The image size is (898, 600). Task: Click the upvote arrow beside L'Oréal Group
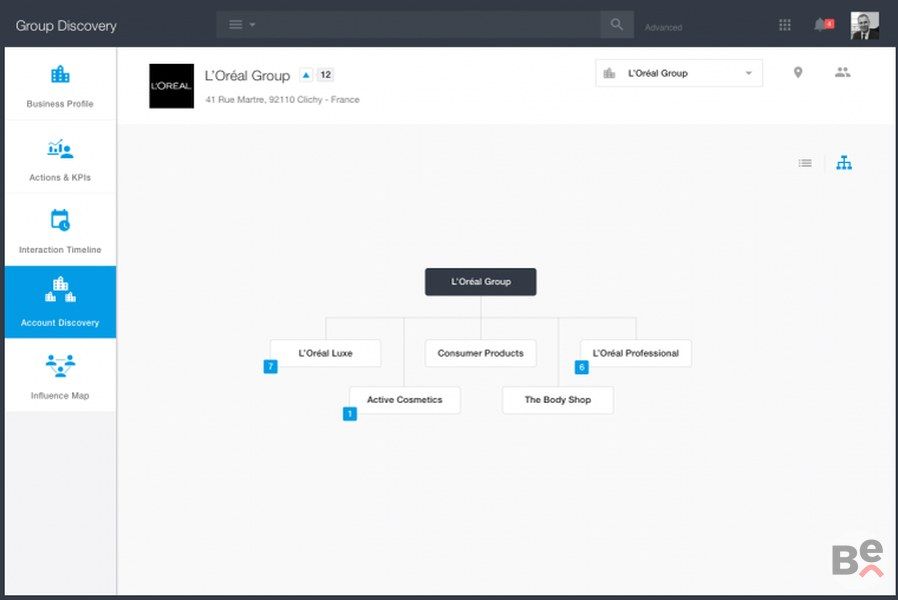306,75
